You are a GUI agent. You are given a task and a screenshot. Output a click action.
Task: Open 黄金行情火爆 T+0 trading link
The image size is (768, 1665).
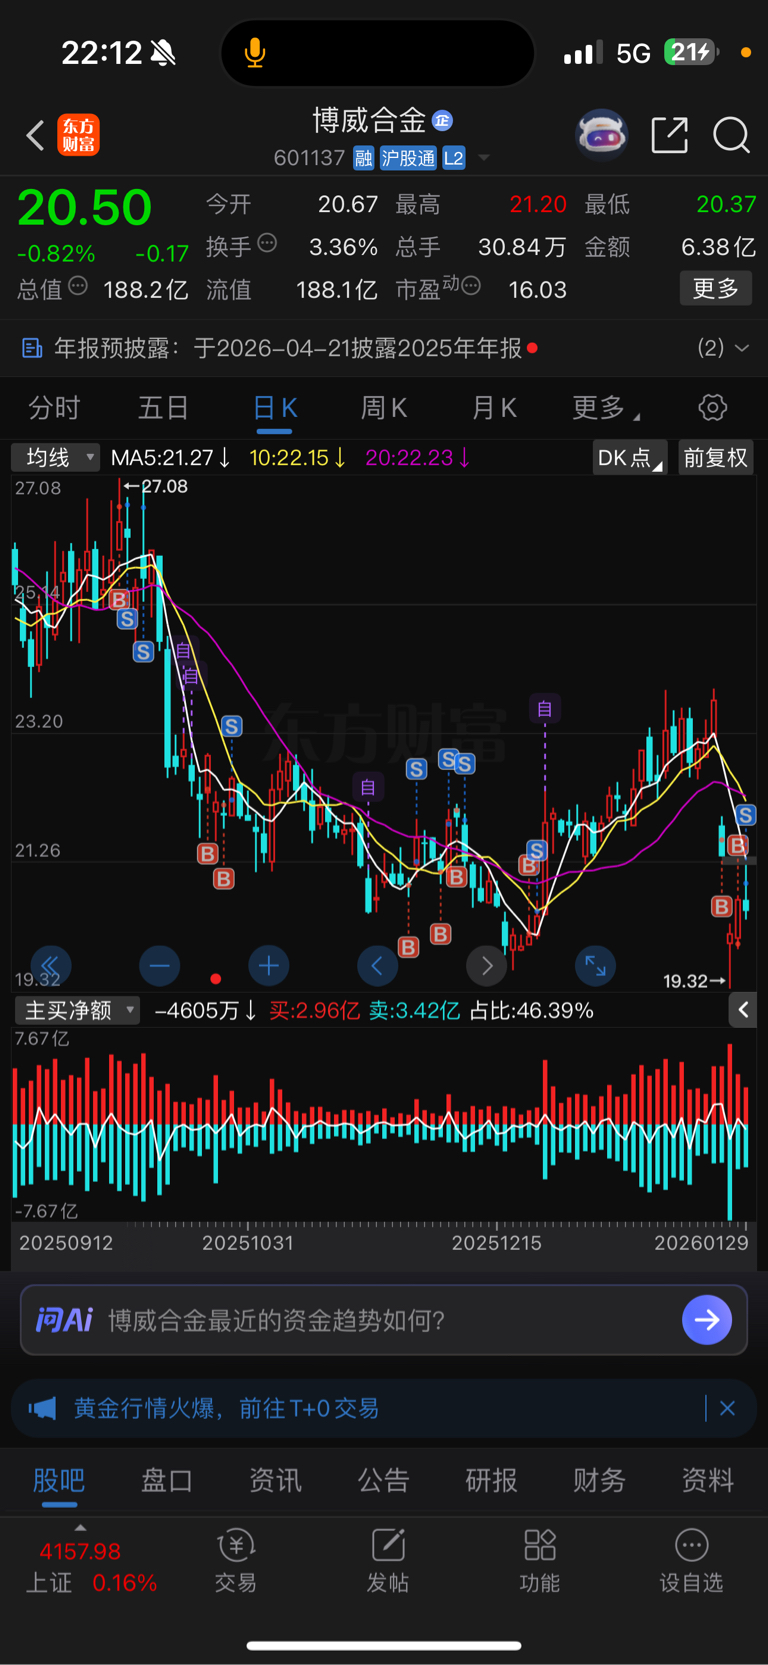tap(226, 1408)
